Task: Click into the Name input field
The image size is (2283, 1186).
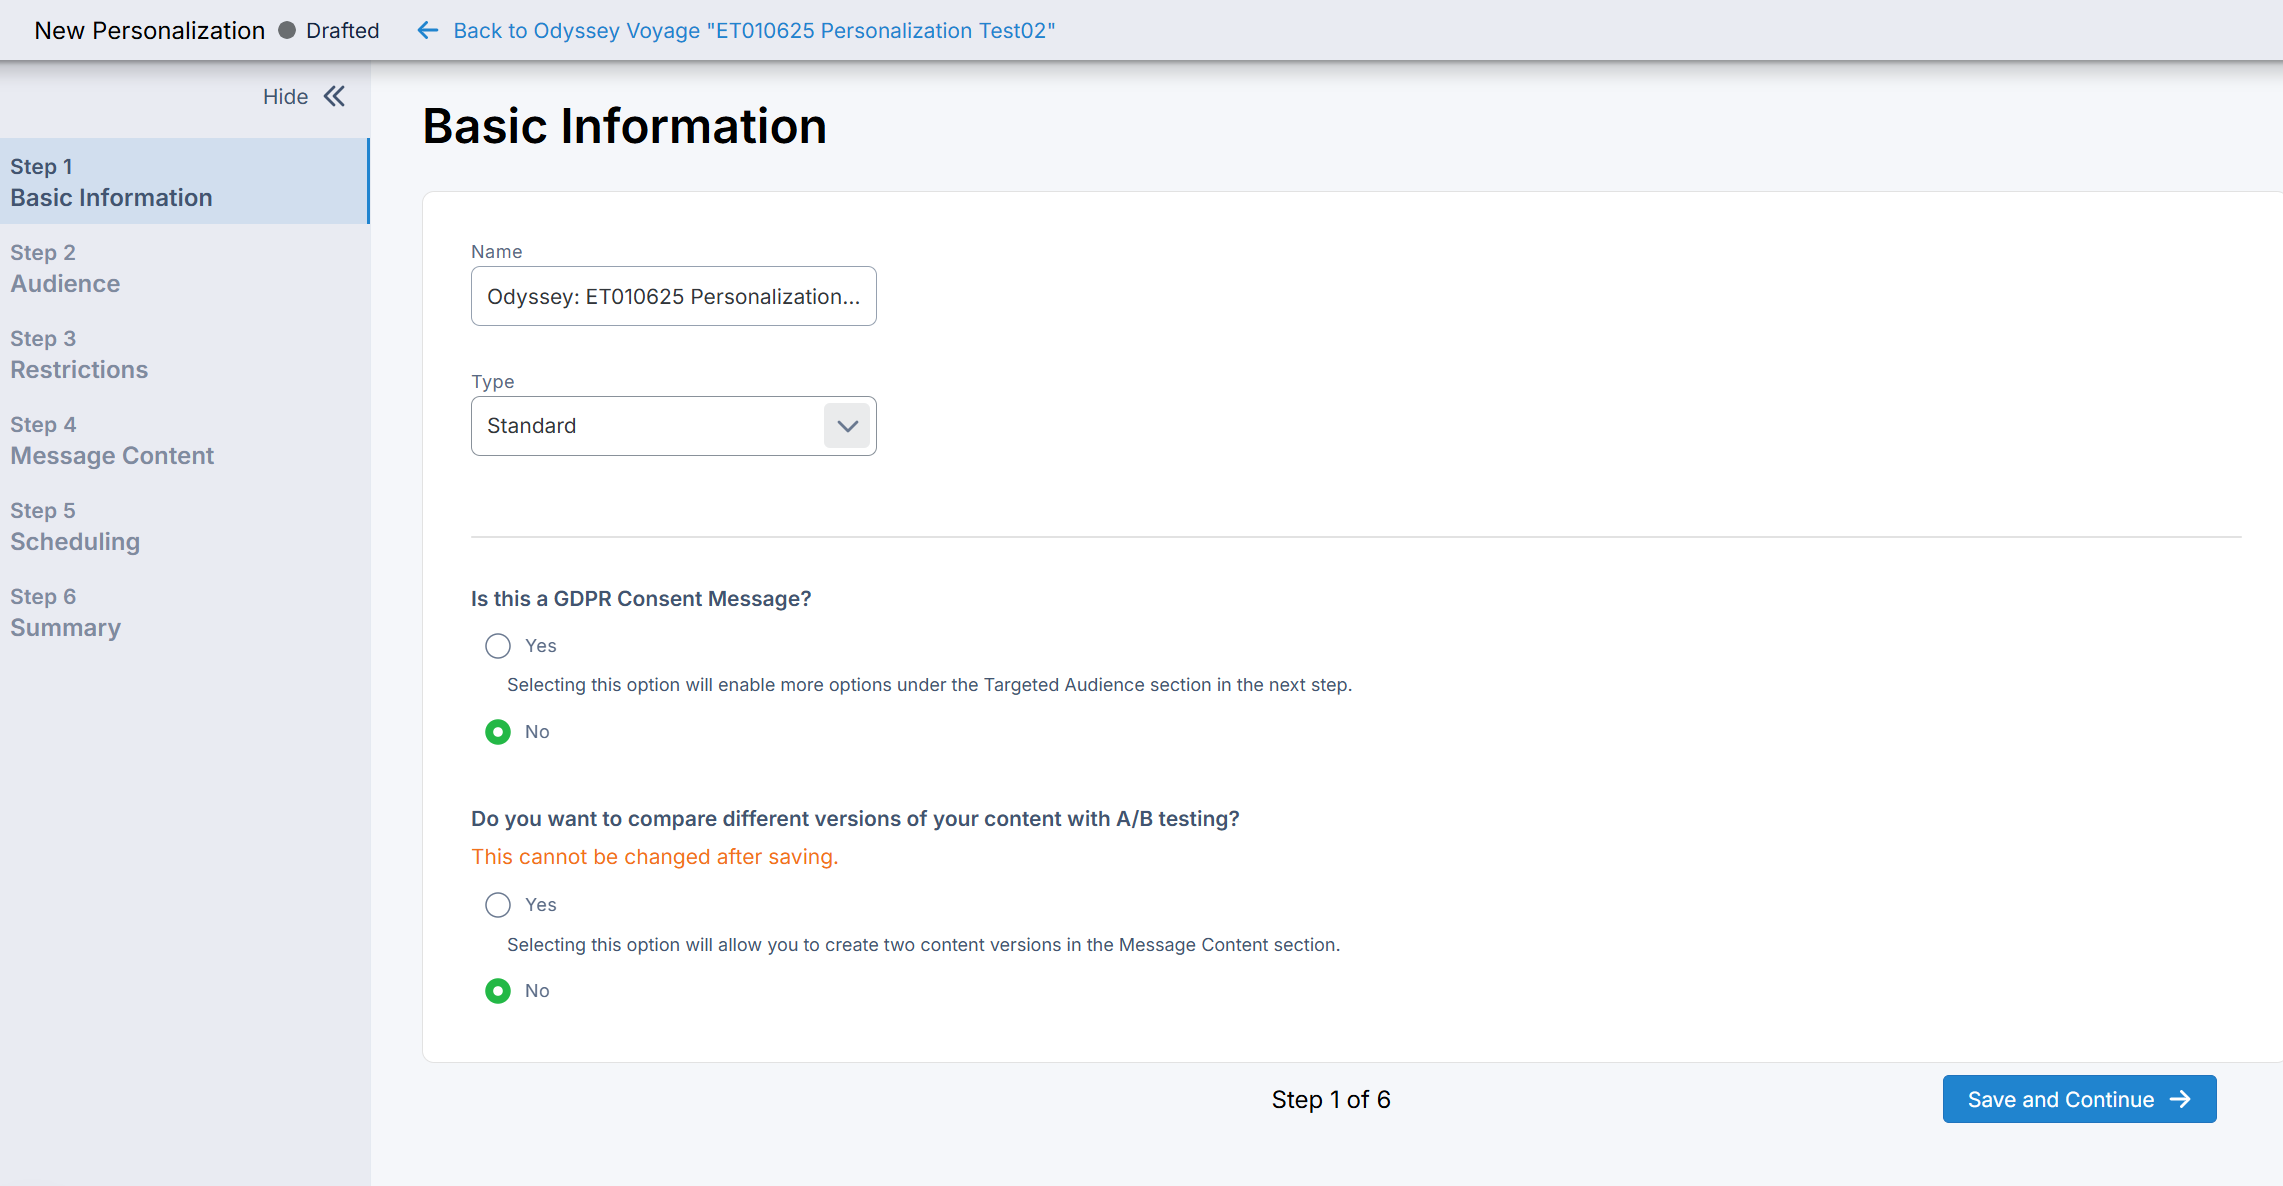Action: coord(673,296)
